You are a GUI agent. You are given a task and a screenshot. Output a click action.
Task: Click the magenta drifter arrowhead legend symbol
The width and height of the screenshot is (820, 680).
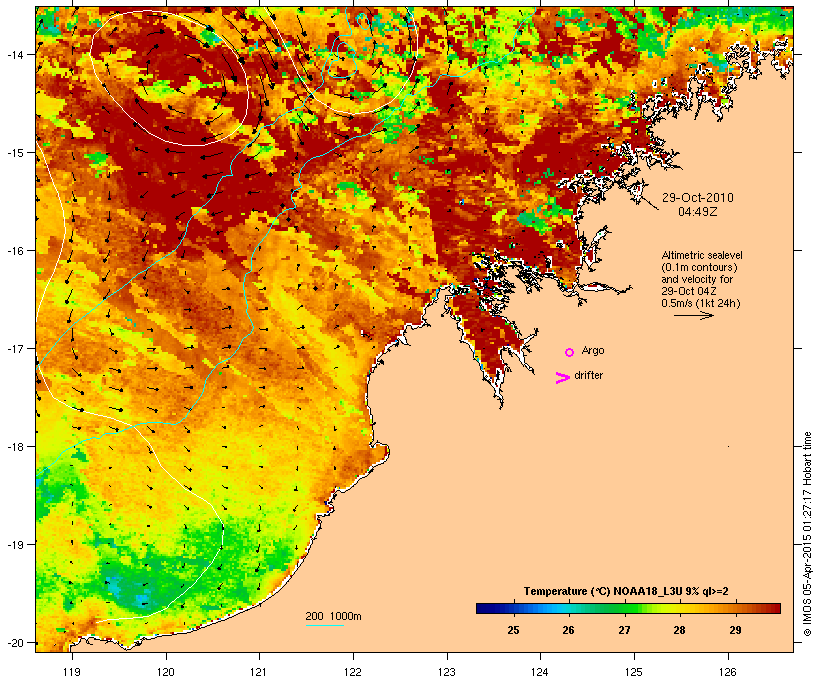tap(563, 378)
